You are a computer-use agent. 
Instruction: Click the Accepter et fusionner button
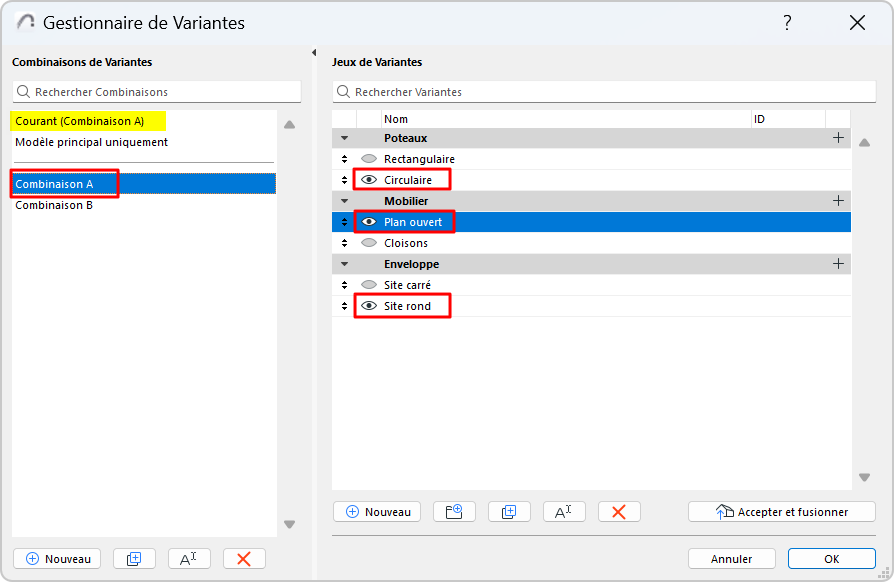(x=782, y=511)
